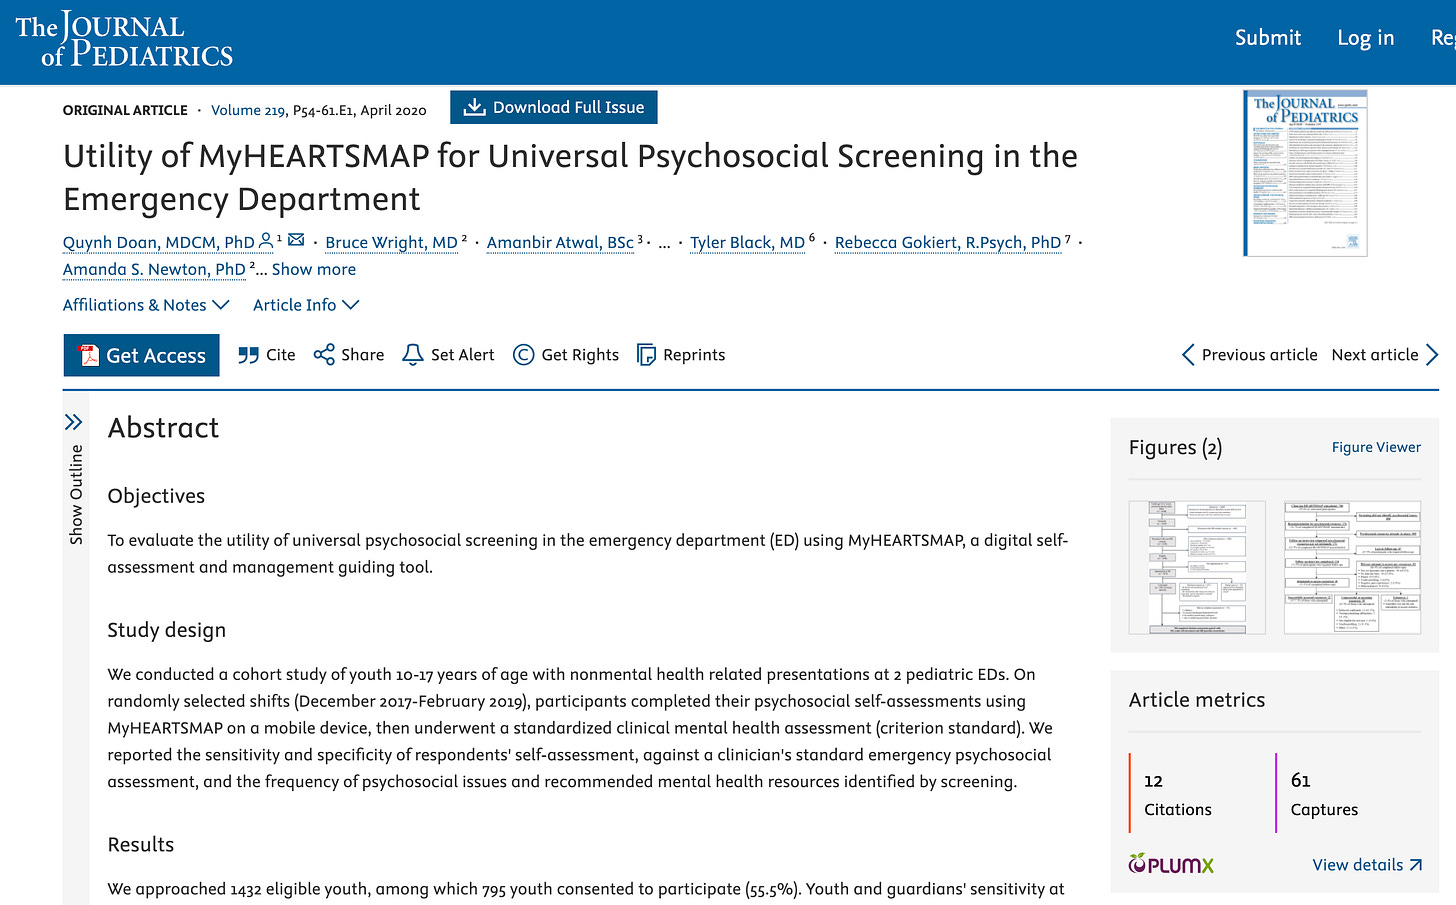Open the Volume 219 issue link

click(x=248, y=110)
